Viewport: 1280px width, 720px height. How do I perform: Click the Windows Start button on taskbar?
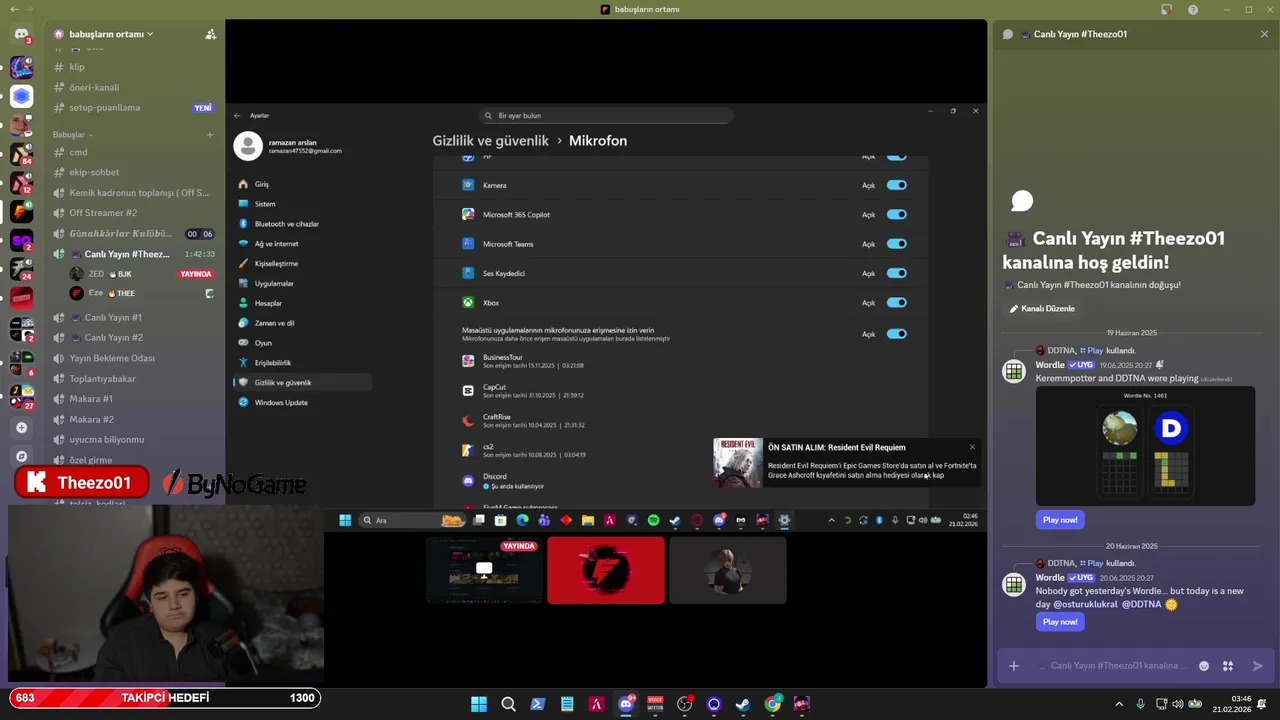(479, 704)
